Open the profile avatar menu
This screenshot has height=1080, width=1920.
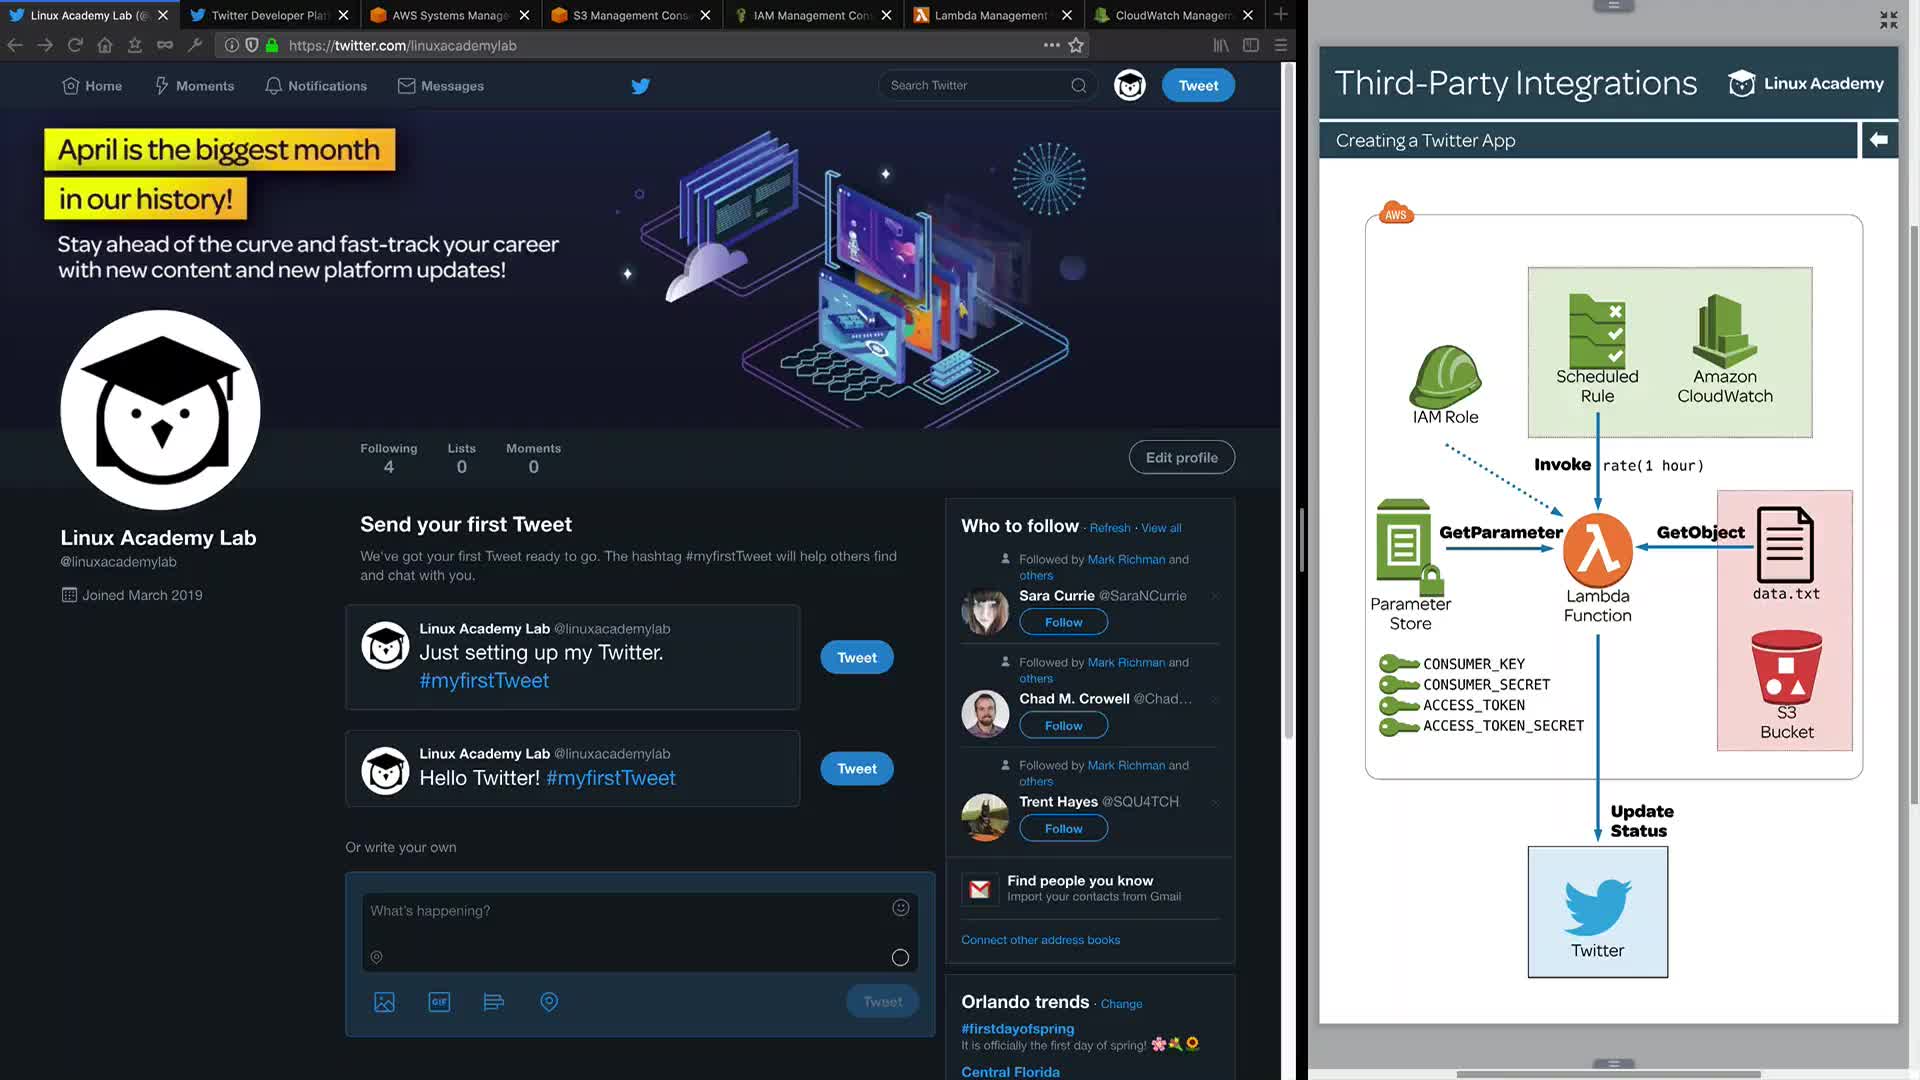coord(1130,86)
